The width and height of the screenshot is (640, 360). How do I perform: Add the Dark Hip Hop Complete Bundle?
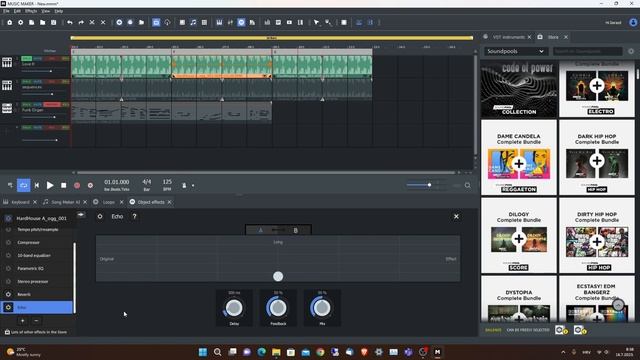tap(597, 160)
